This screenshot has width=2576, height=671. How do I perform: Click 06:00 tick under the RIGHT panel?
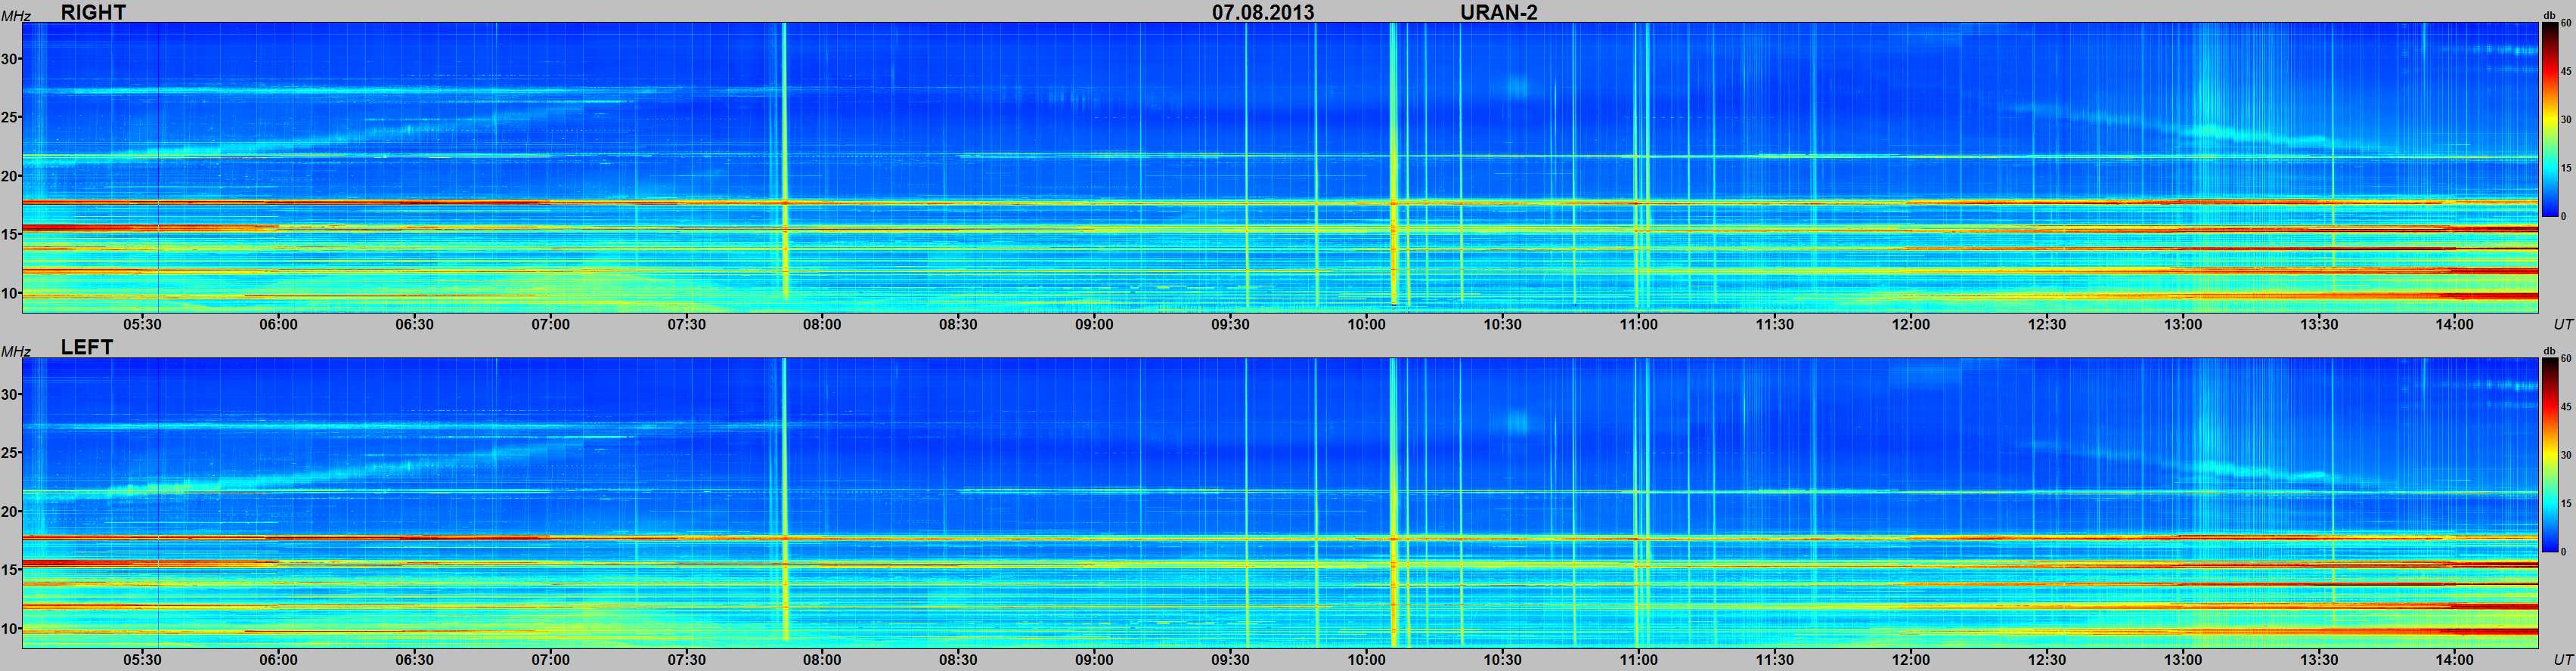pos(278,324)
